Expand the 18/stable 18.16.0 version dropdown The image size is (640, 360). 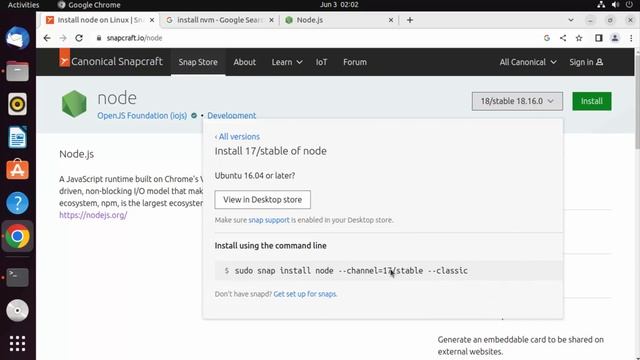517,101
